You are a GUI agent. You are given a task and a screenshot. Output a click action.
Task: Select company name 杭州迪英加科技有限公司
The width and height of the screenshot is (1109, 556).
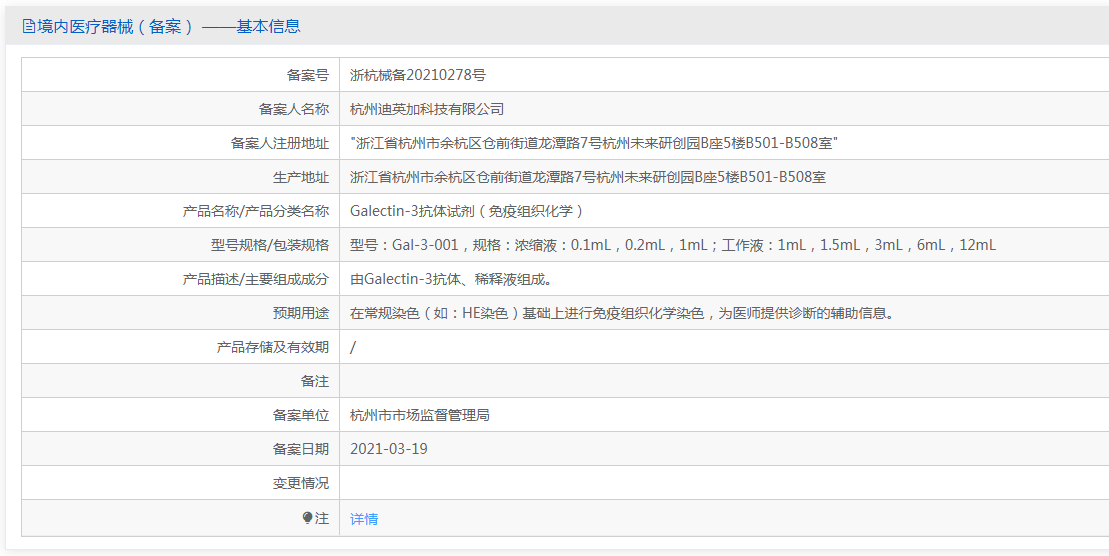(x=426, y=109)
